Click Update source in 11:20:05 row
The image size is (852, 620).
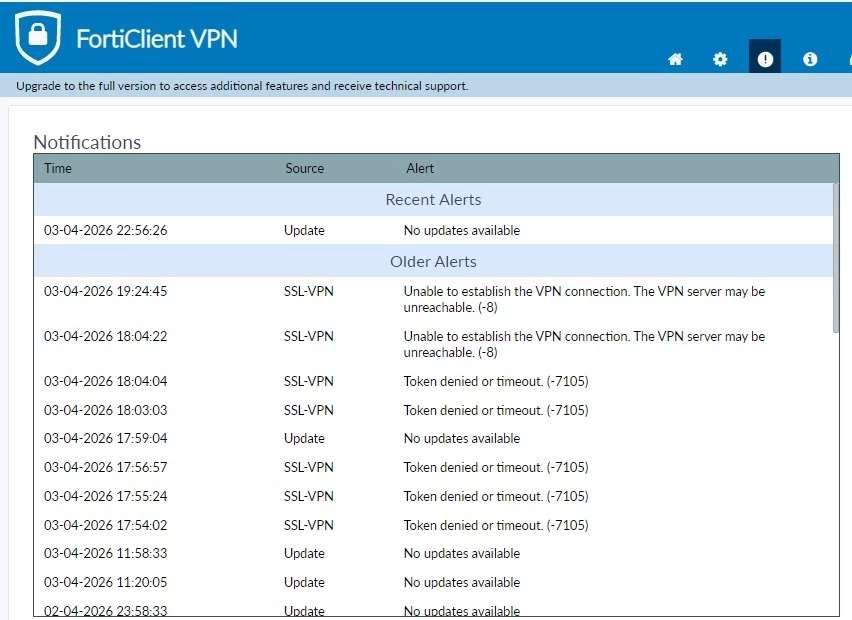click(304, 583)
